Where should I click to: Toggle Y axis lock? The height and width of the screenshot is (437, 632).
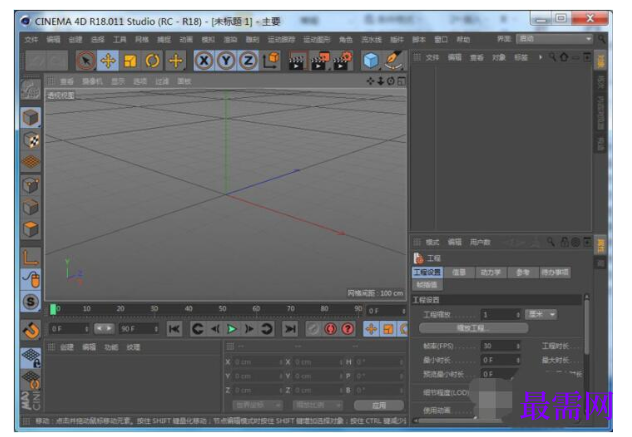coord(226,61)
